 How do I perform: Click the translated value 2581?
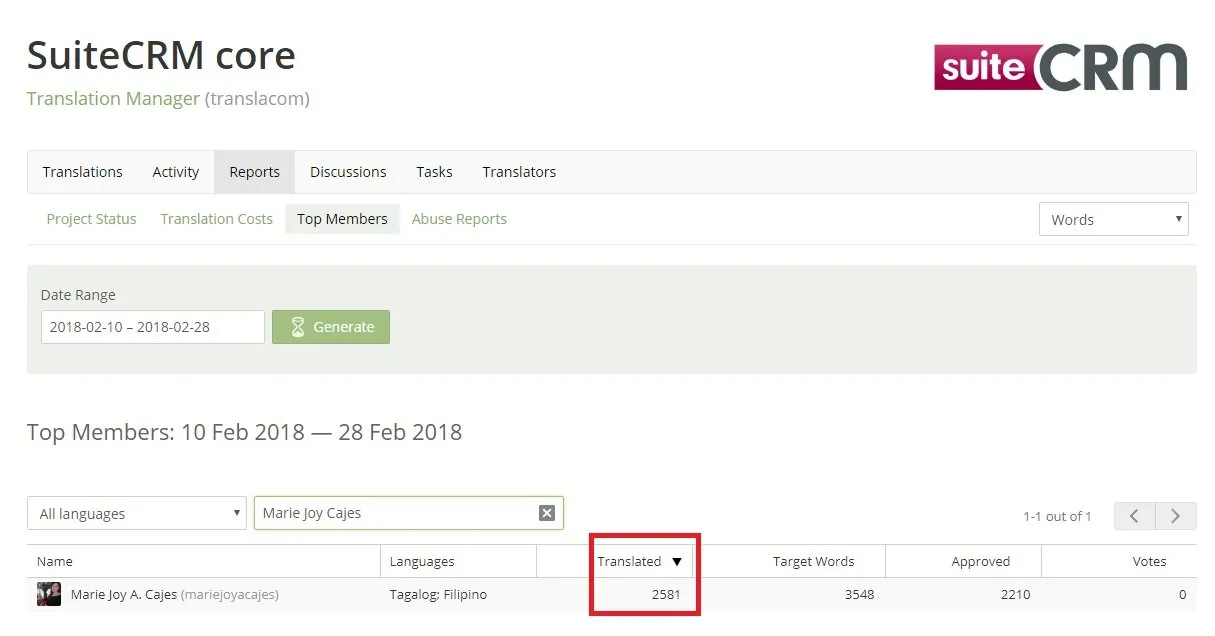(666, 595)
